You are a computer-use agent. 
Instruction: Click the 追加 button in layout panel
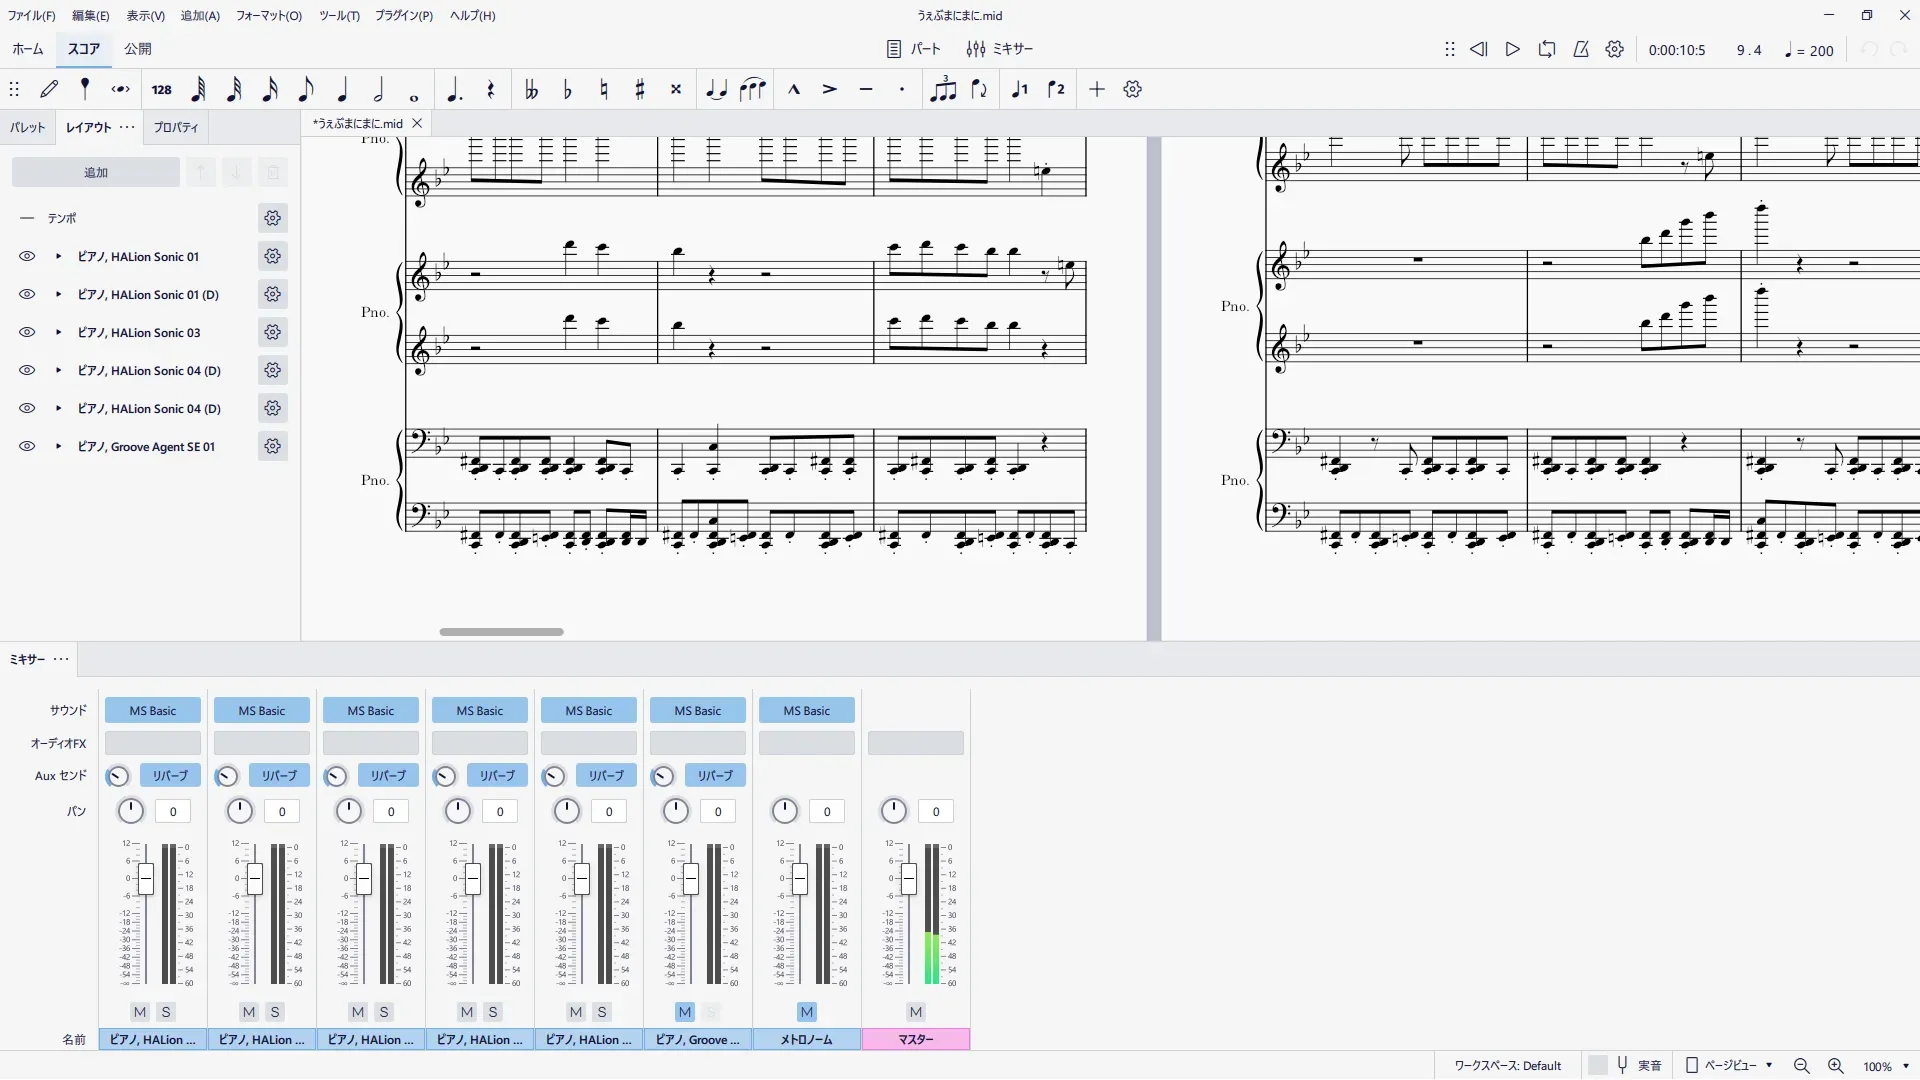click(x=95, y=172)
